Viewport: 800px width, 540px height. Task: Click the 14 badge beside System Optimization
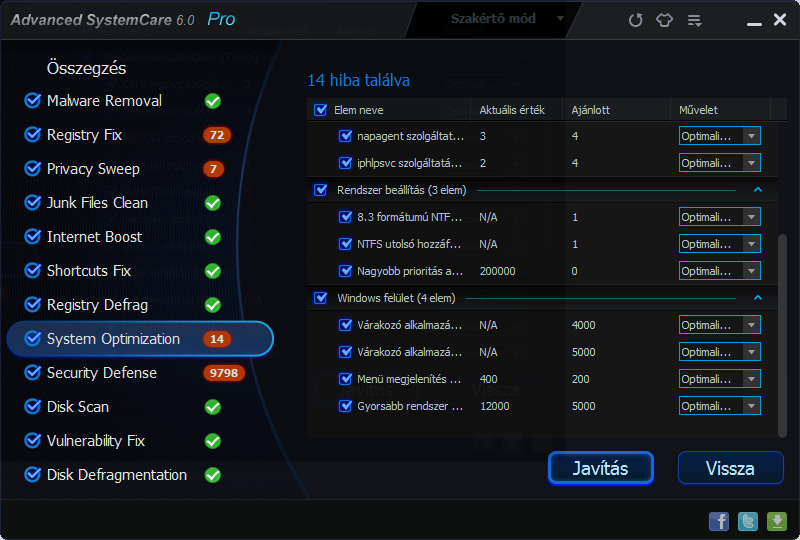pos(217,339)
